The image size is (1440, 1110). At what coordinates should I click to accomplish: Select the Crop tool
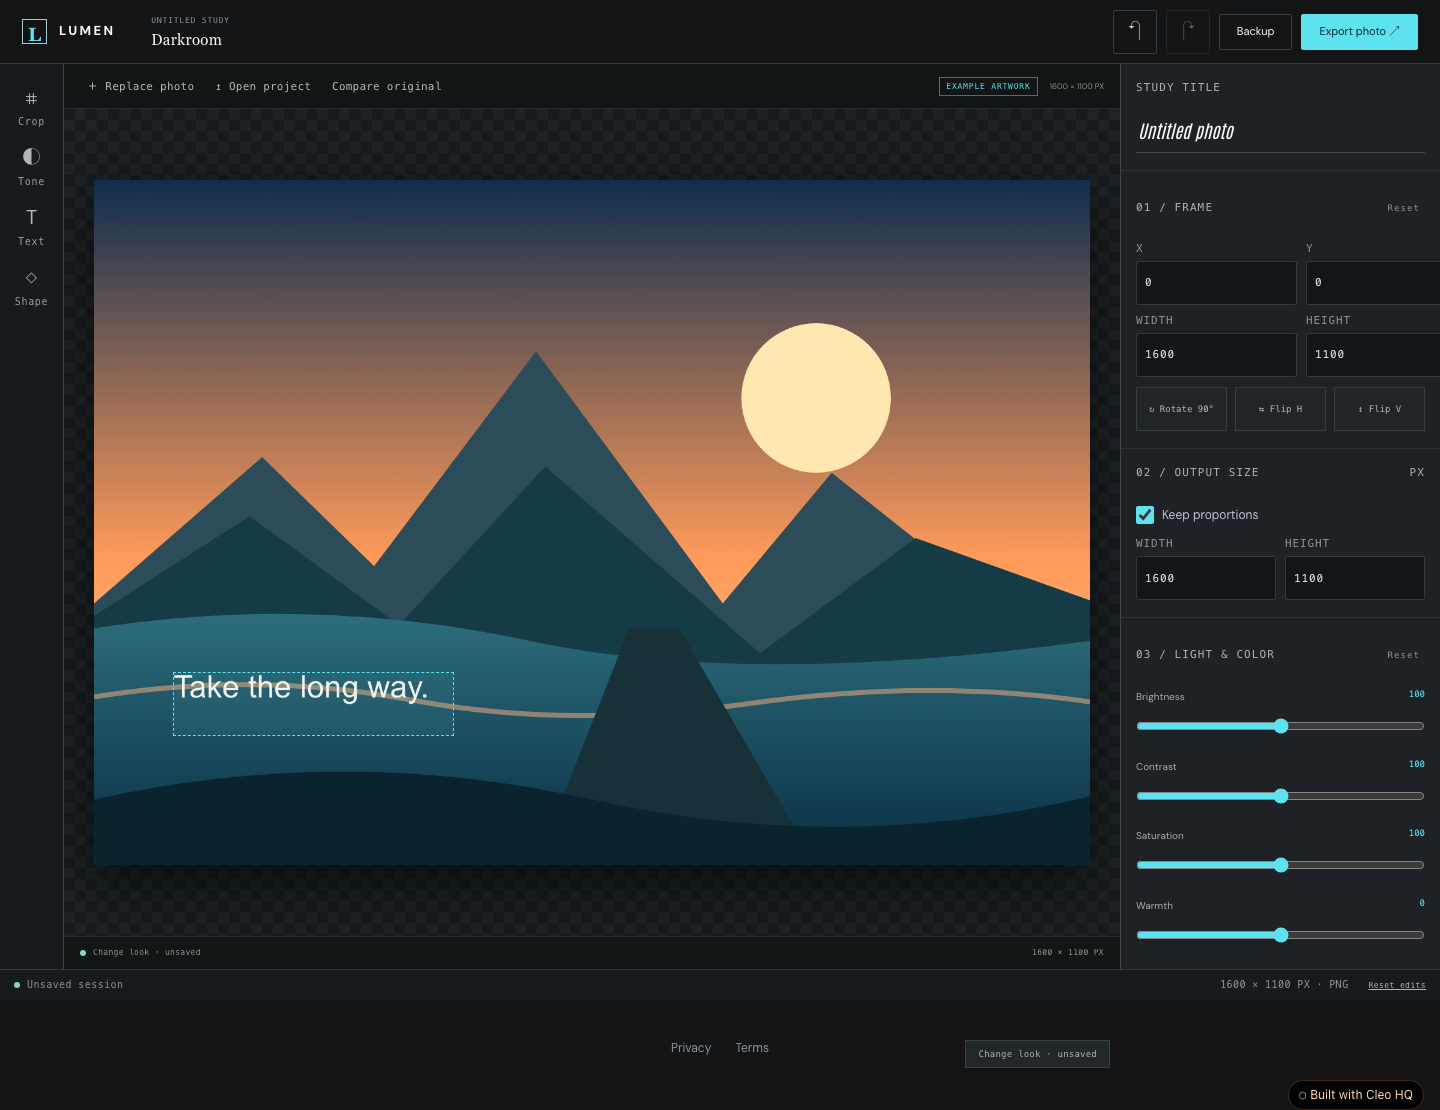(31, 108)
